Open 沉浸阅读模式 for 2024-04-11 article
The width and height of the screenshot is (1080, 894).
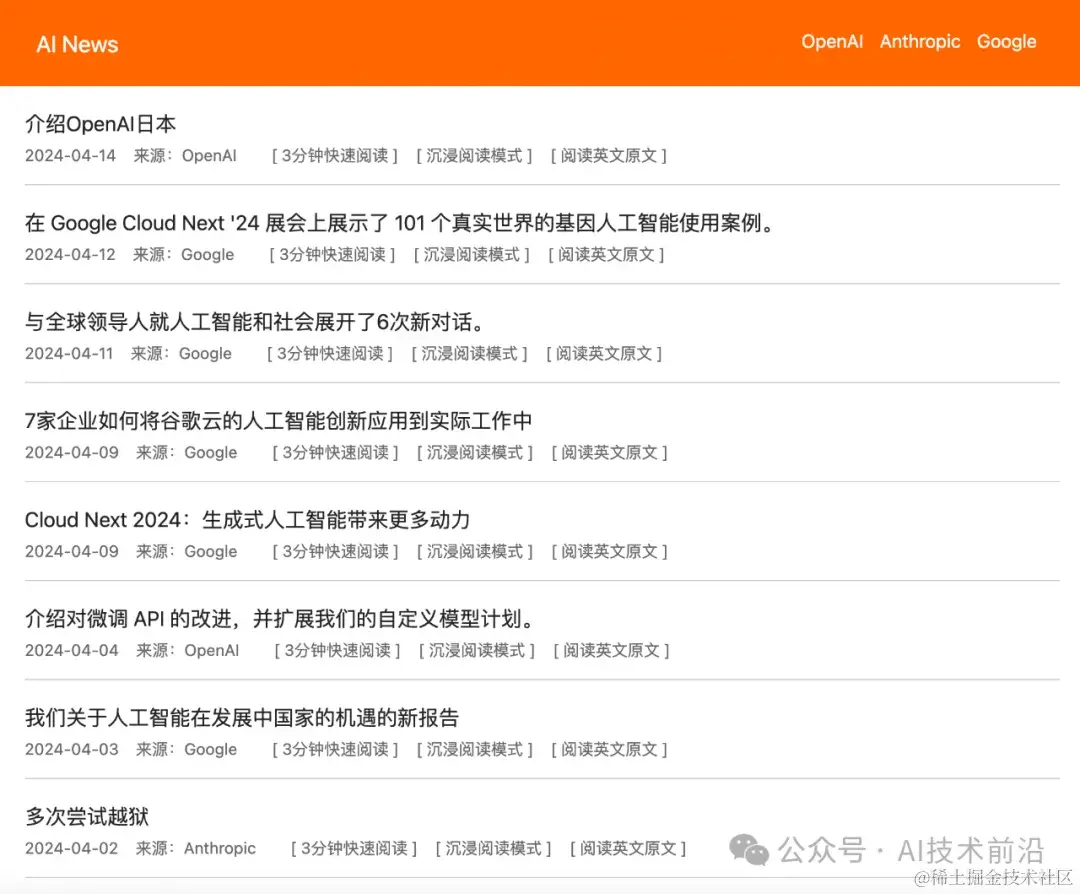pyautogui.click(x=469, y=353)
